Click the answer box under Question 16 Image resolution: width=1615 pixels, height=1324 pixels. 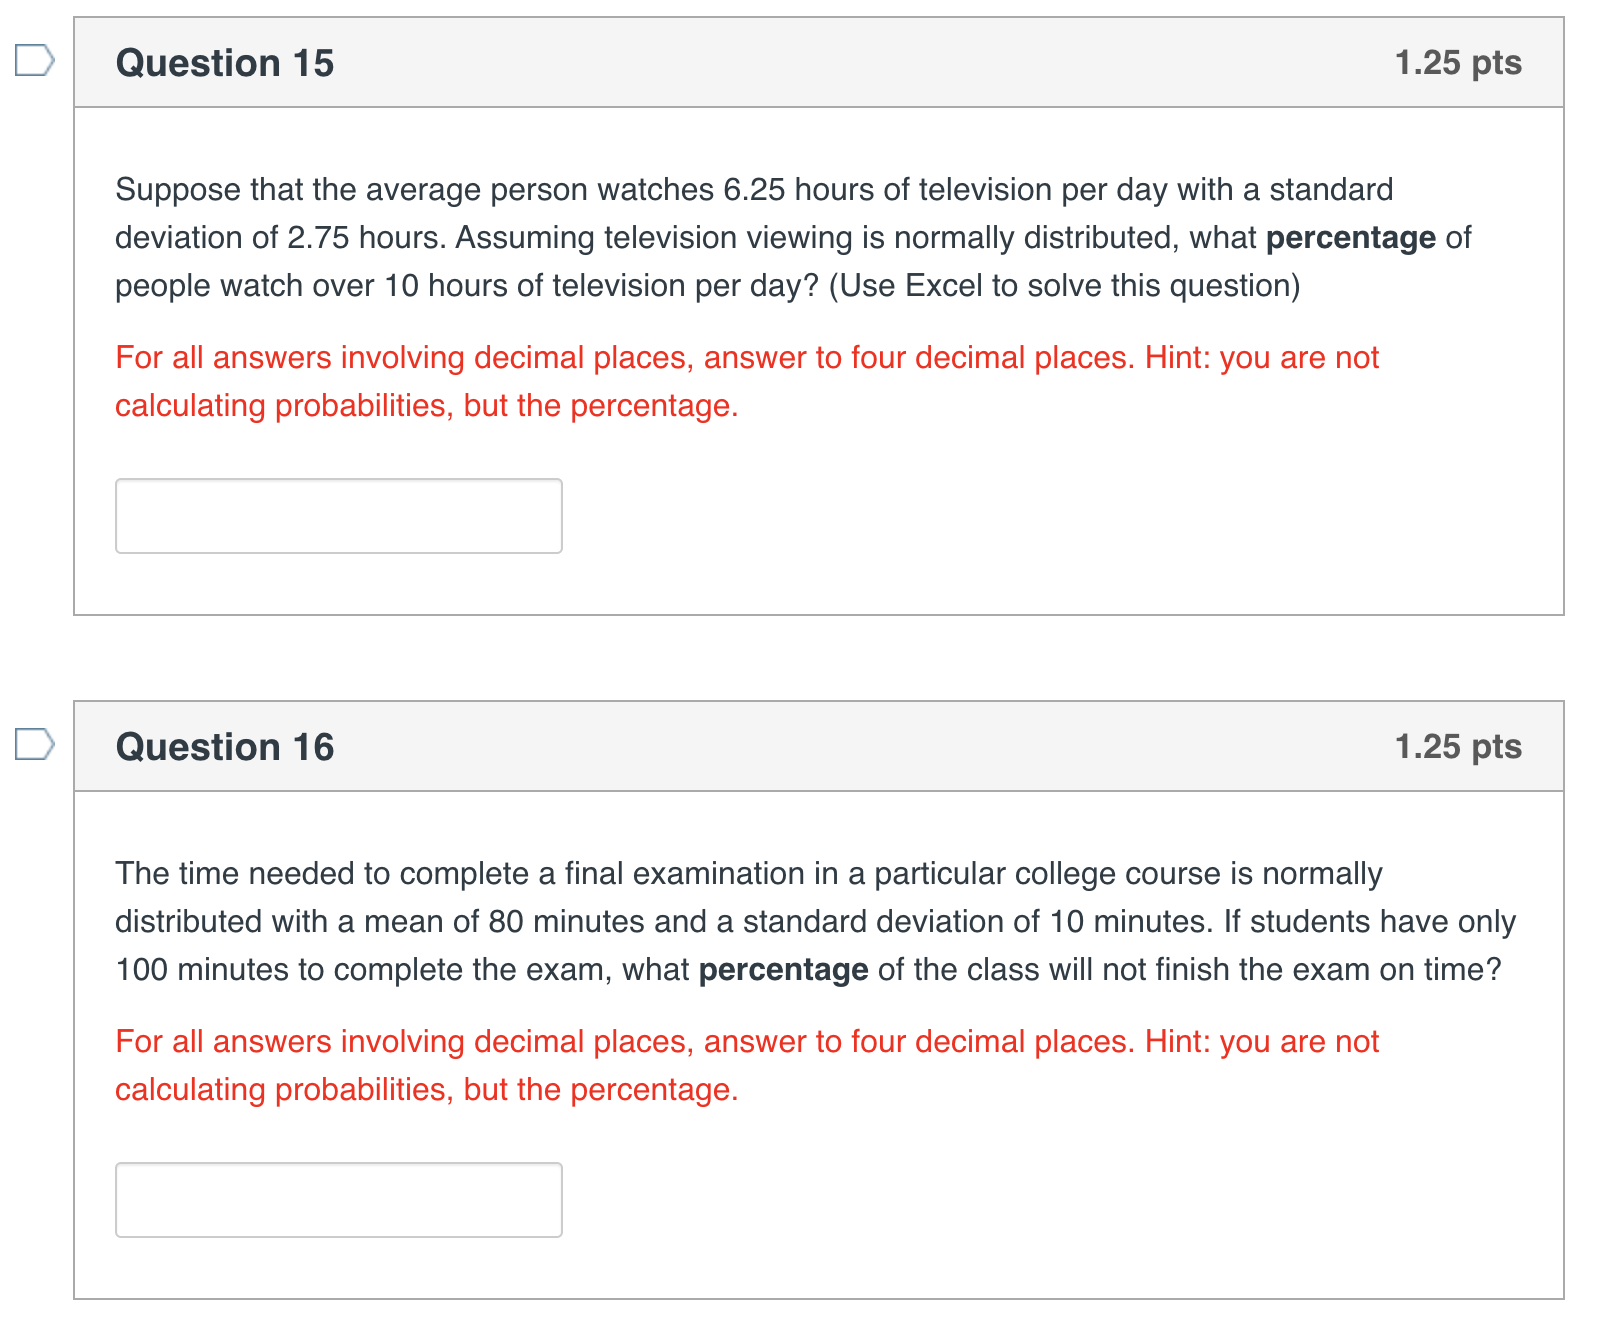(339, 1199)
